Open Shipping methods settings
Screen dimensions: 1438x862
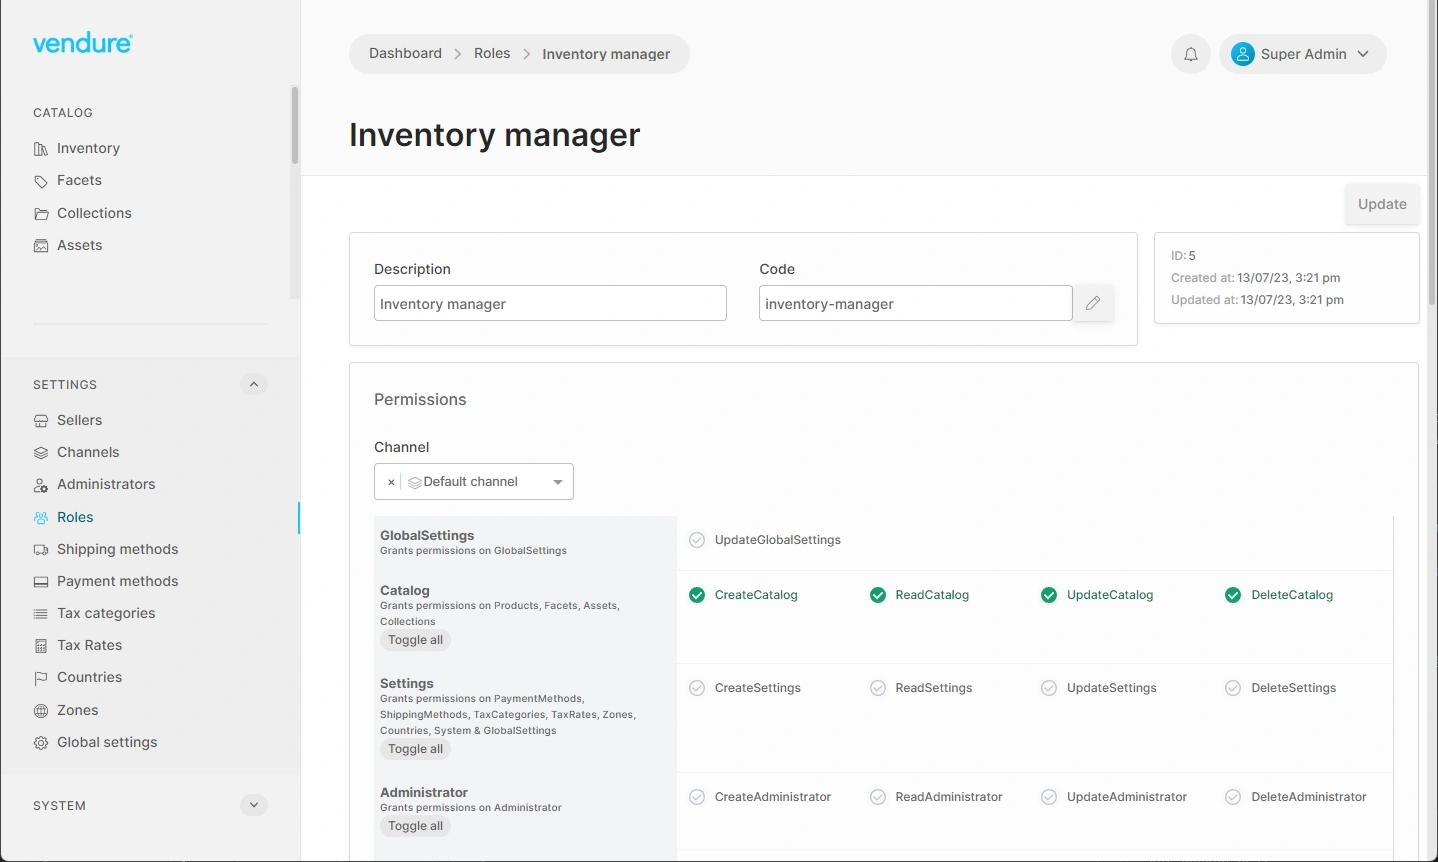[x=116, y=548]
